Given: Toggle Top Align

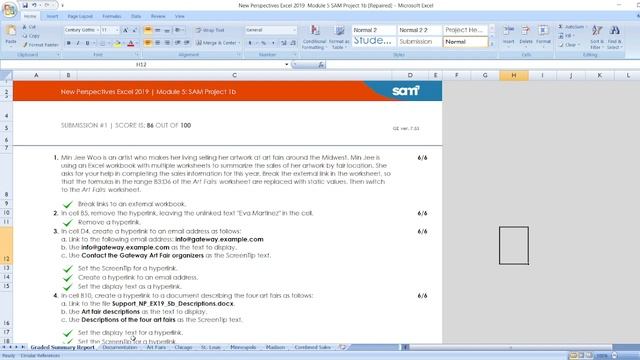Looking at the screenshot, I should (x=148, y=30).
